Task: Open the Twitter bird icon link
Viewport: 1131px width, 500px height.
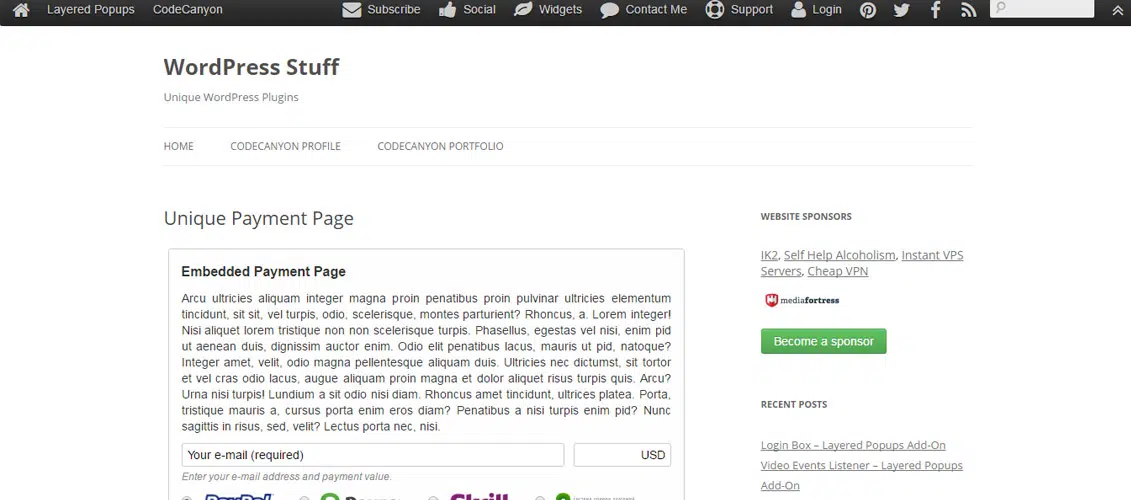Action: [902, 10]
